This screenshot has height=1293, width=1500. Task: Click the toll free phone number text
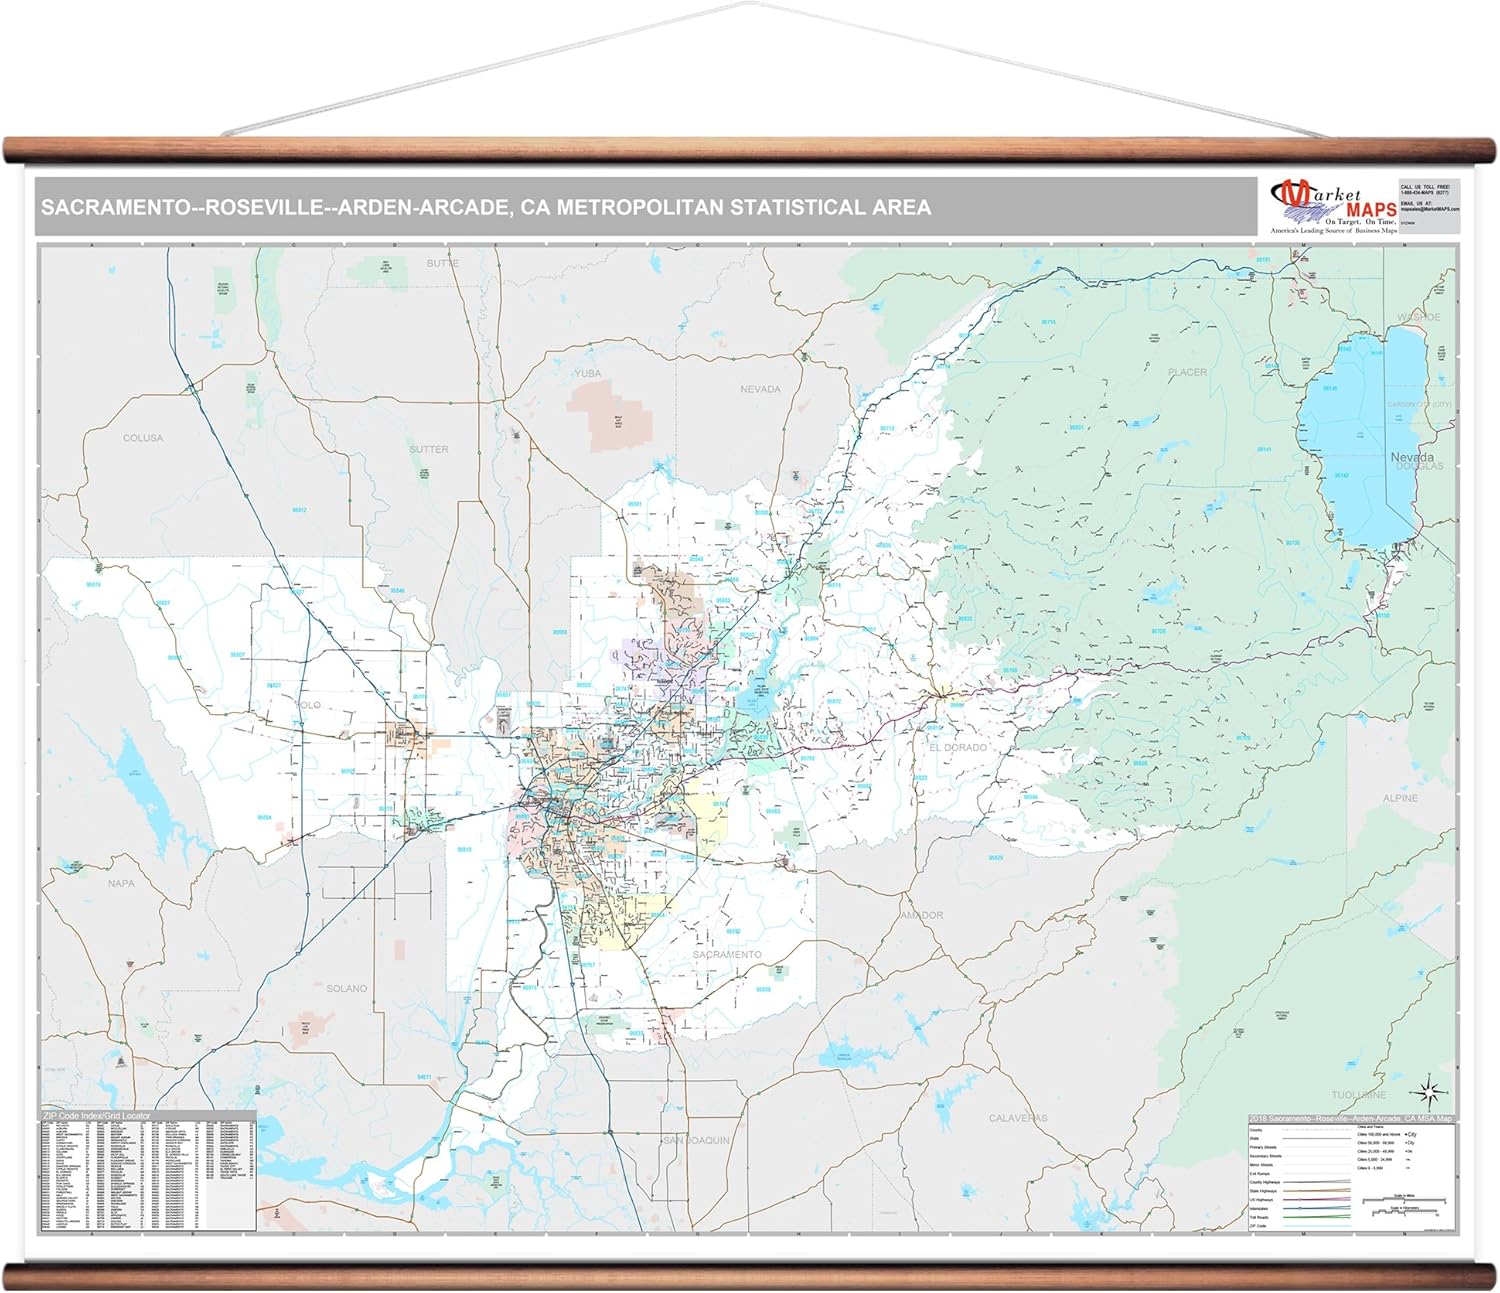coord(1425,192)
